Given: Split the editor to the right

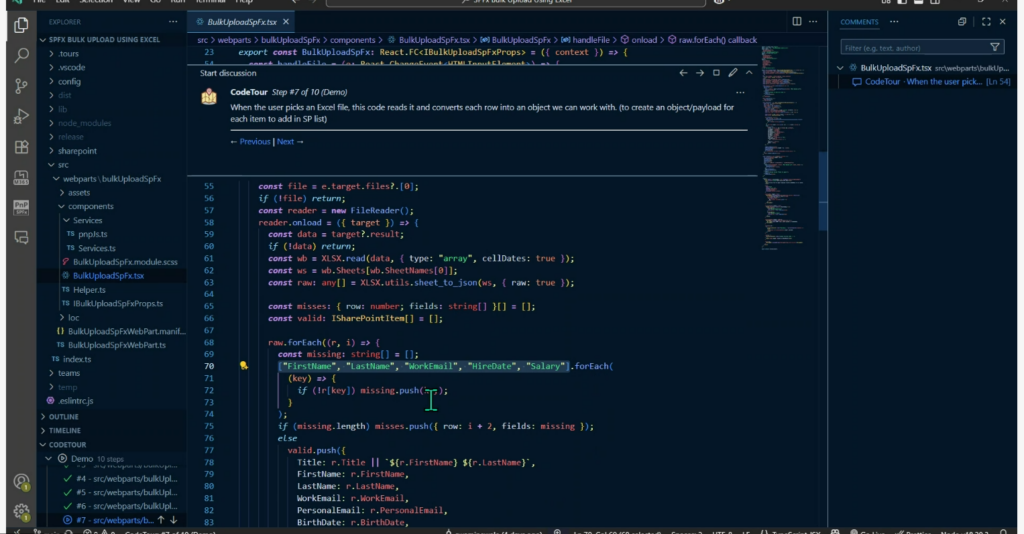Looking at the screenshot, I should coord(797,22).
